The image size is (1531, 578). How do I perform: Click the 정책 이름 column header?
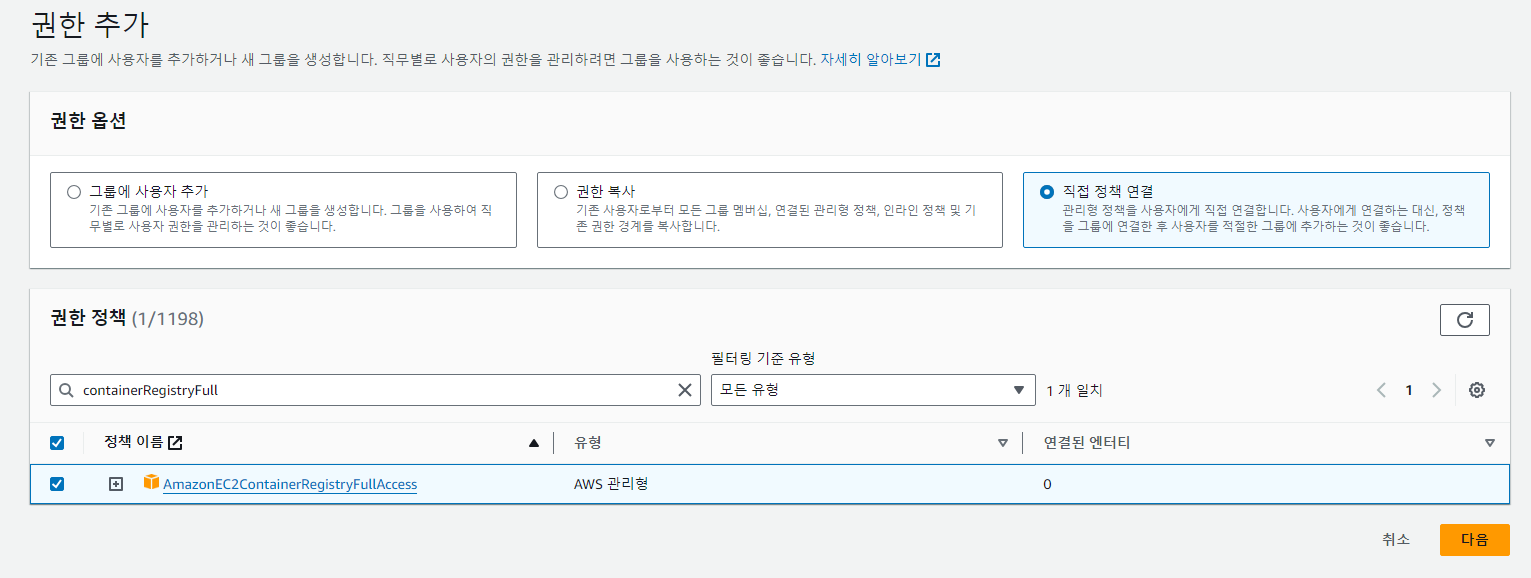click(134, 442)
